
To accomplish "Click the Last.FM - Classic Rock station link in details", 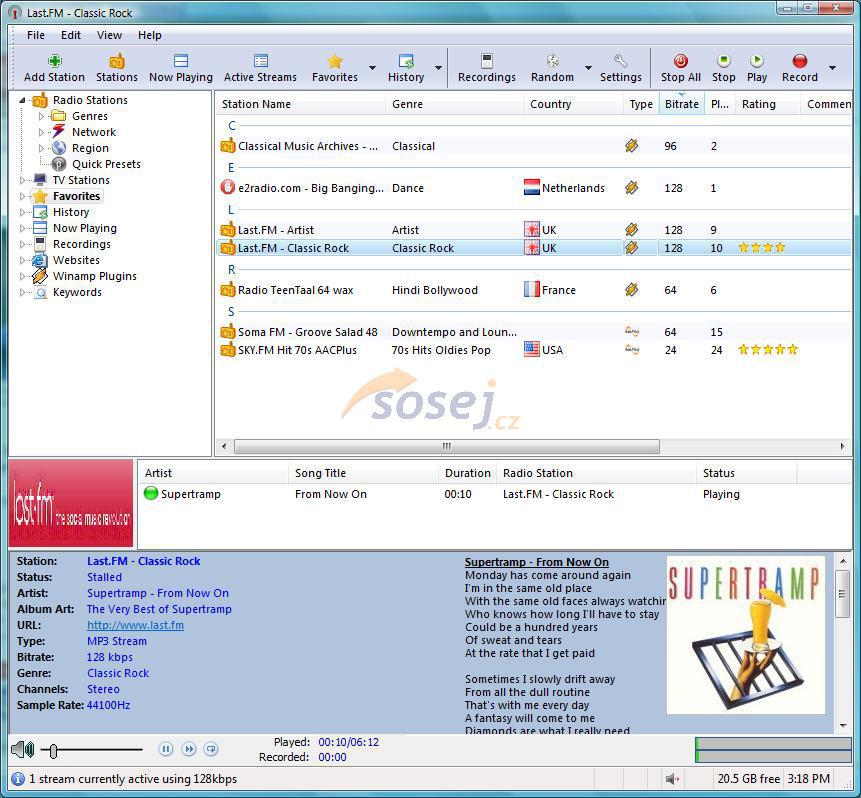I will pos(143,561).
